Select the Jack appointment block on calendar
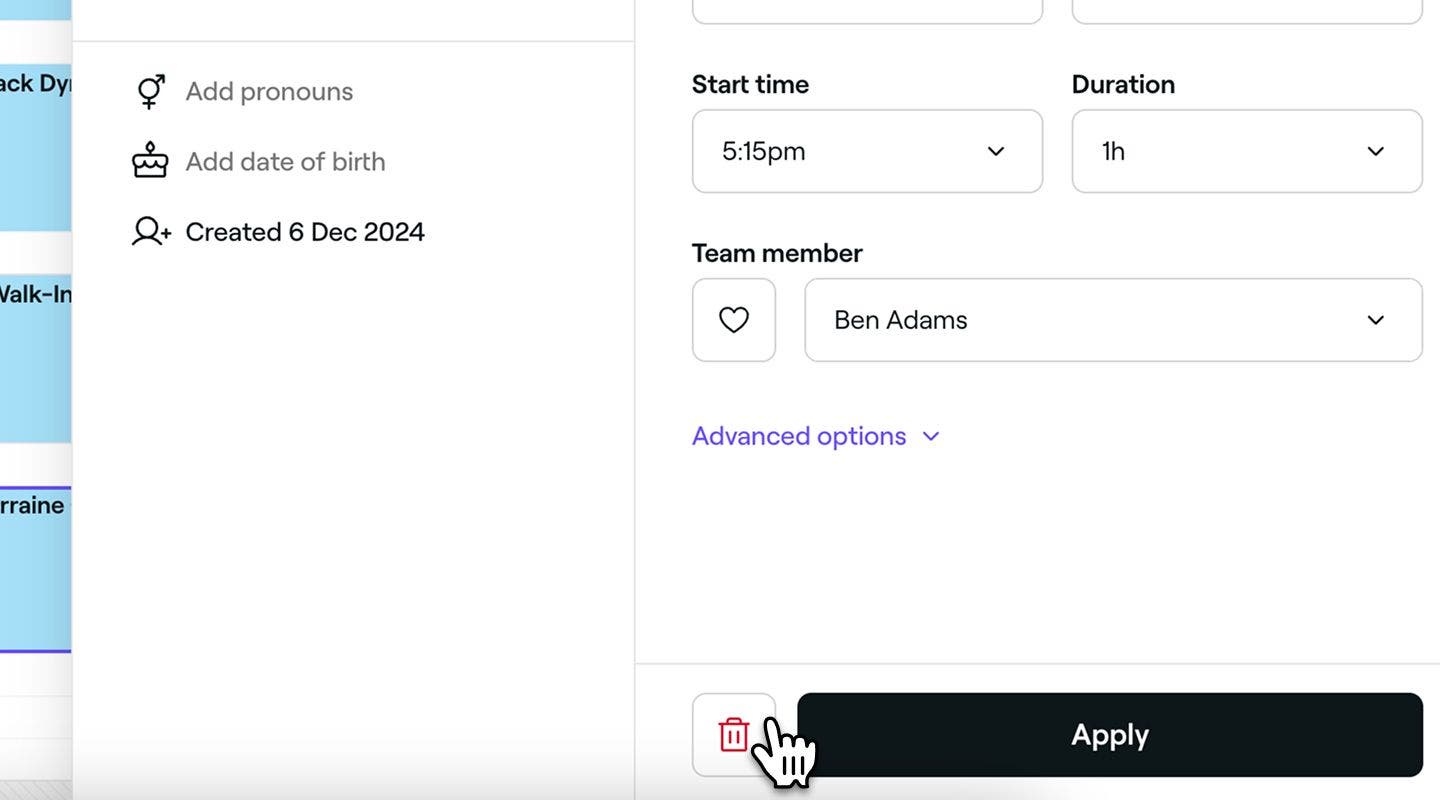The width and height of the screenshot is (1440, 803). (35, 148)
